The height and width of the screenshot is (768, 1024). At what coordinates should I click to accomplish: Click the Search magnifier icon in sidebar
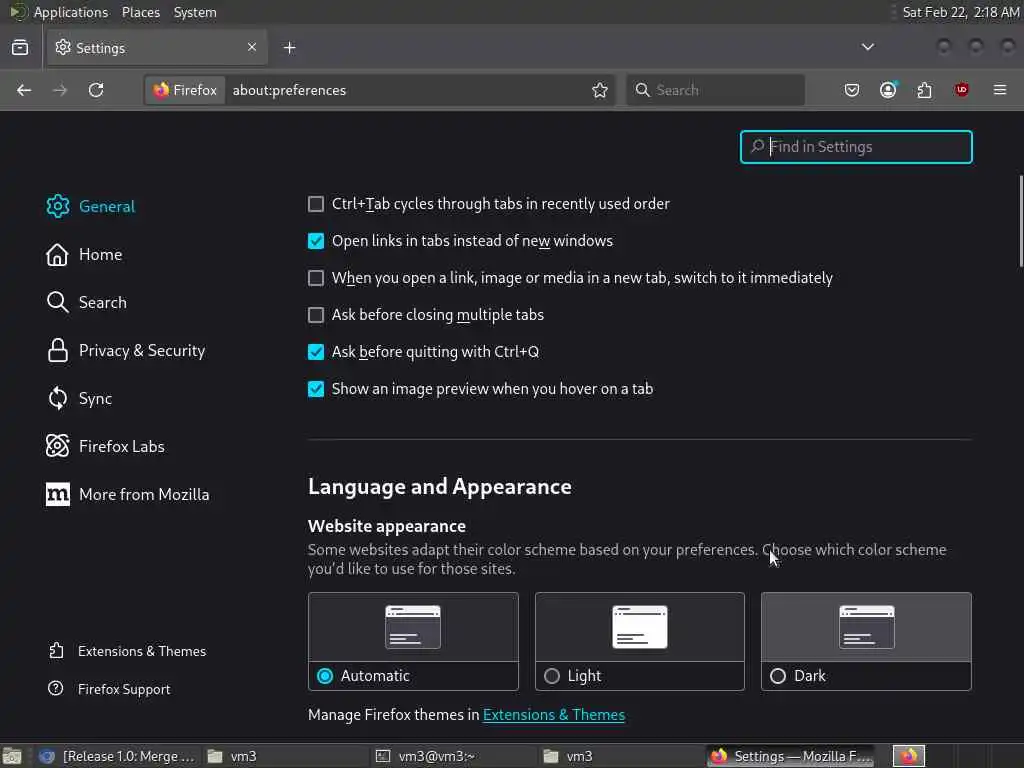tap(57, 302)
